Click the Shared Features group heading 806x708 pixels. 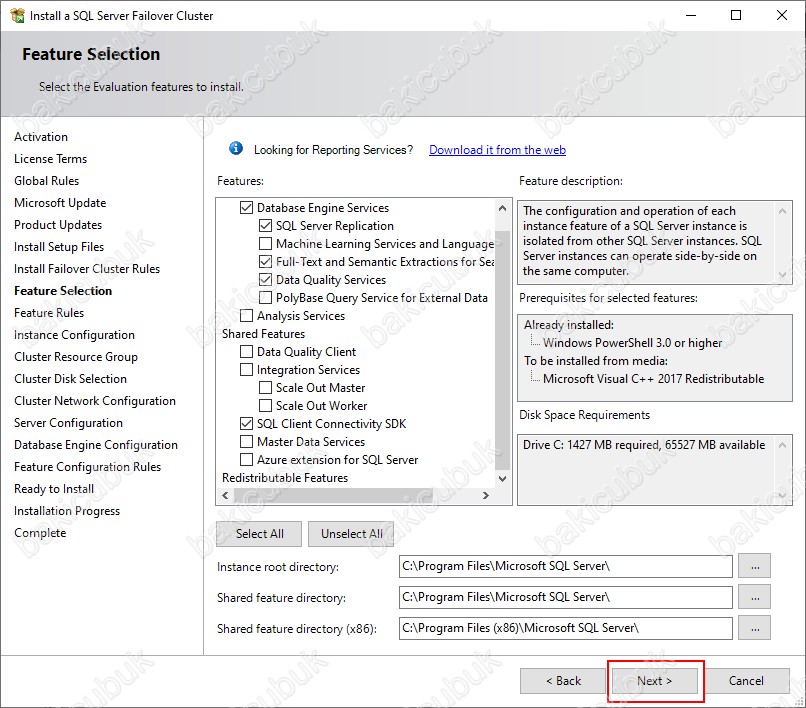(263, 334)
